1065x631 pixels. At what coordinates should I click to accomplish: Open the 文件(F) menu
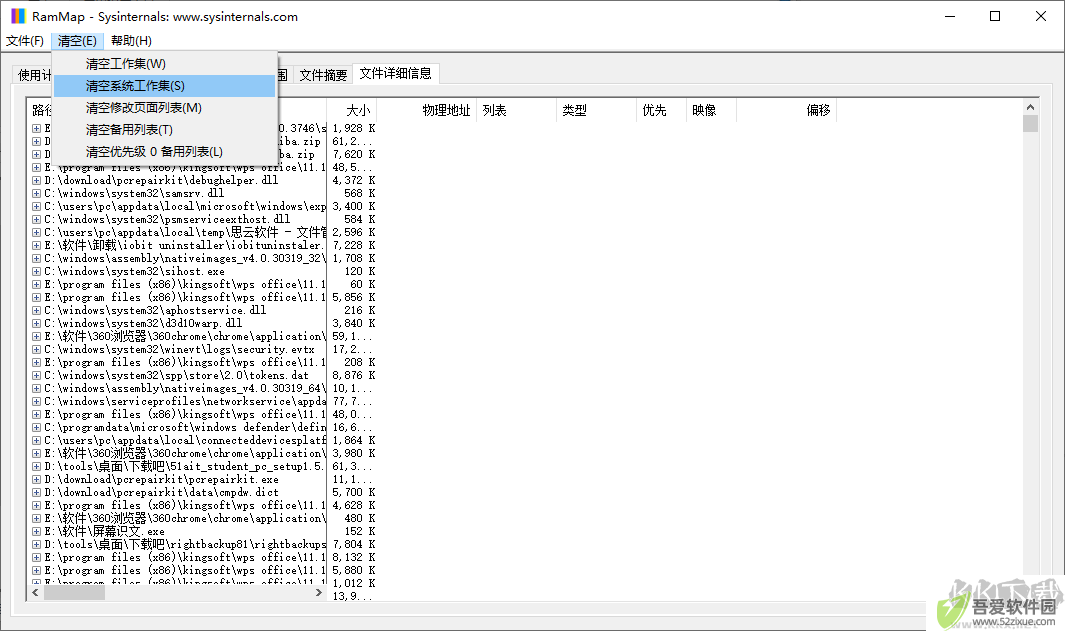pyautogui.click(x=25, y=41)
